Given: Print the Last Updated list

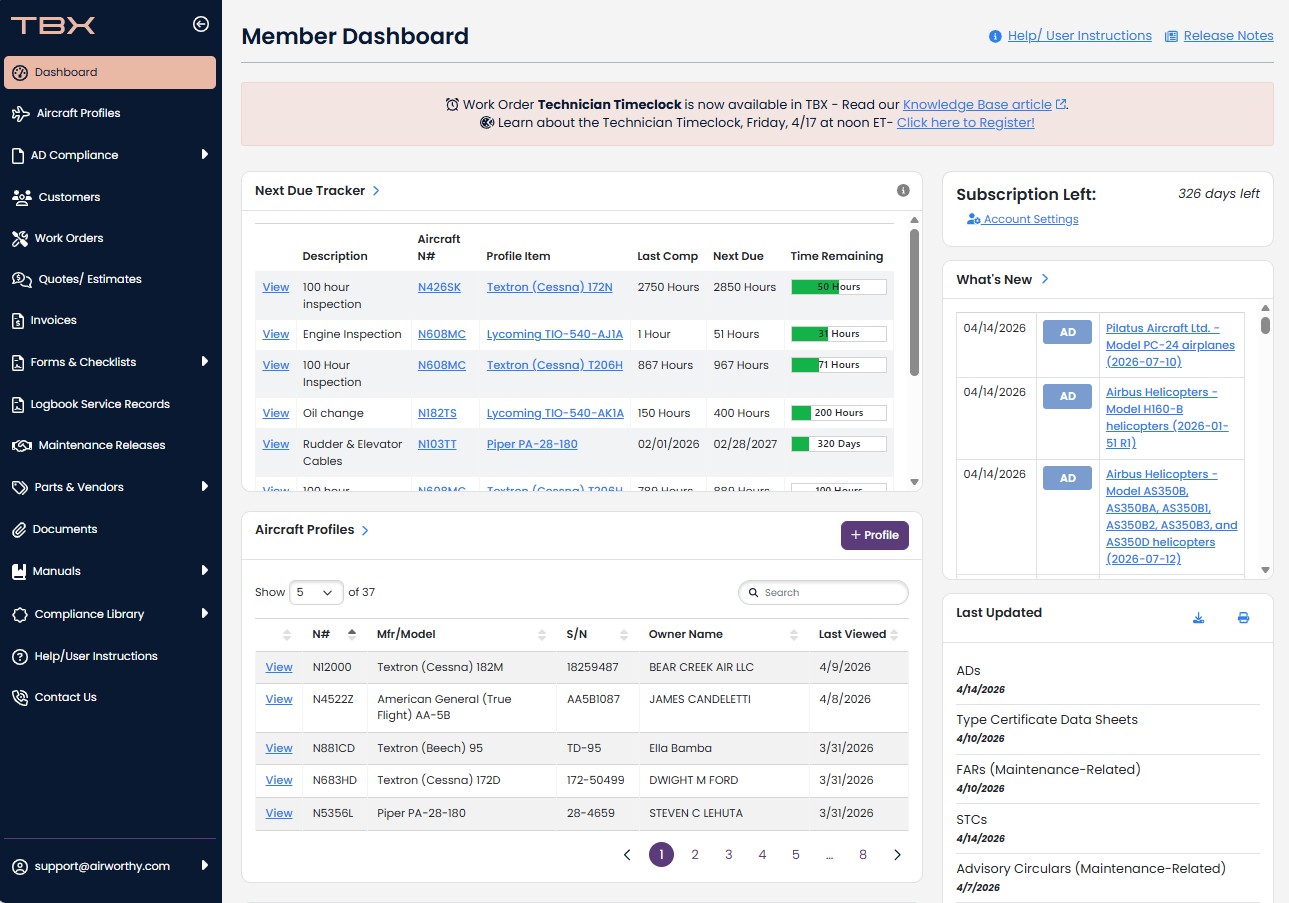Looking at the screenshot, I should [x=1243, y=618].
